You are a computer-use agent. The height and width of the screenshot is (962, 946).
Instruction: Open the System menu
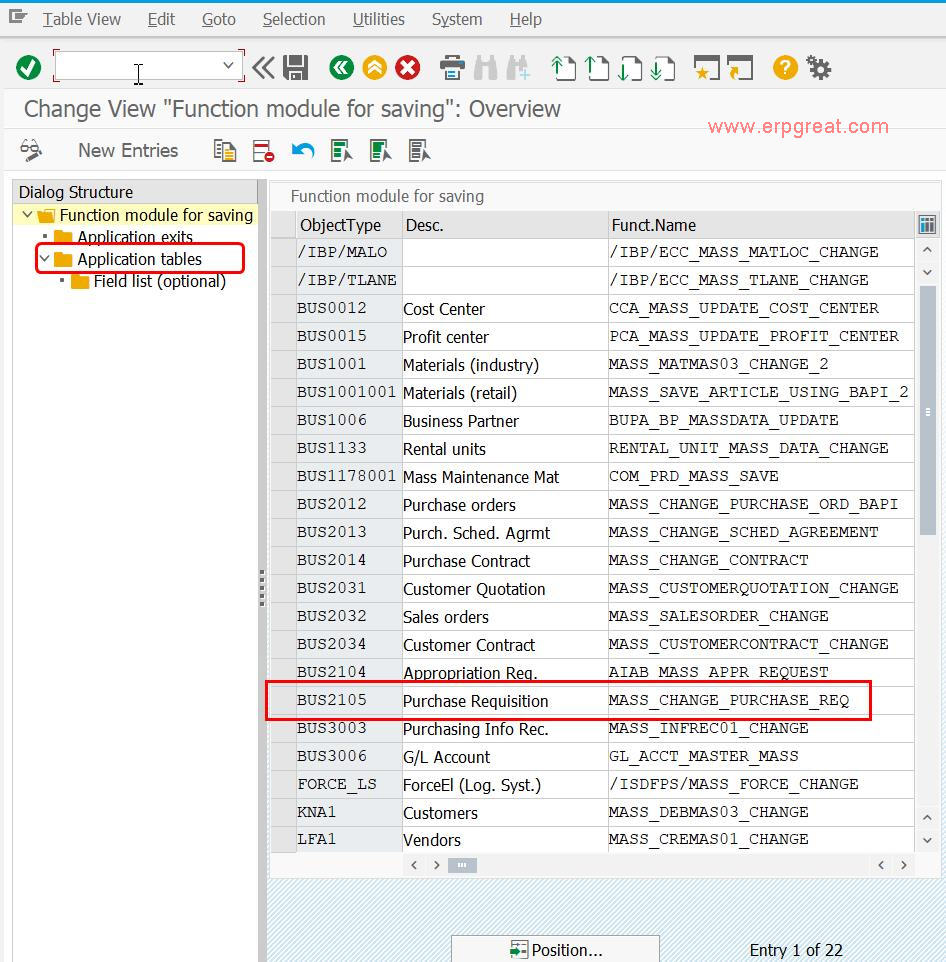point(457,20)
